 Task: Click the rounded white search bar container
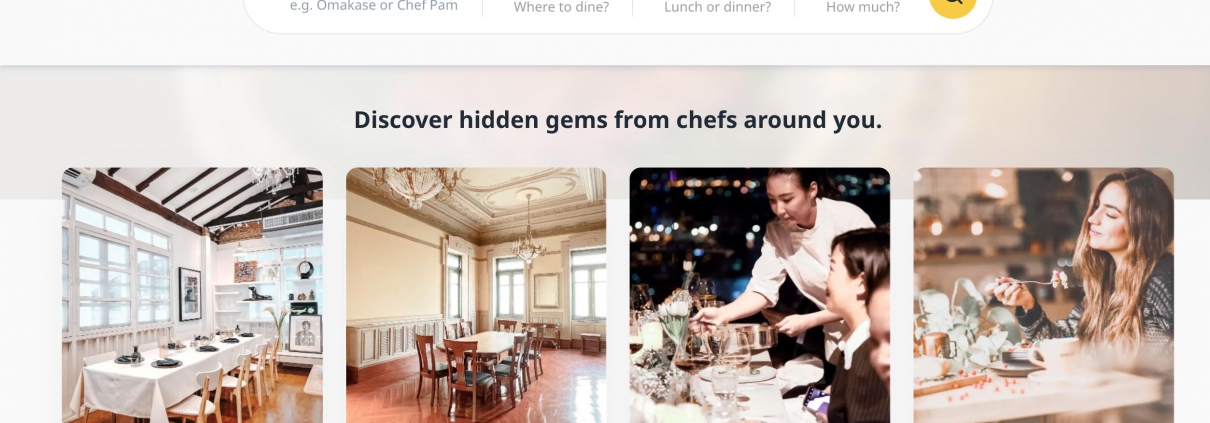coord(618,12)
